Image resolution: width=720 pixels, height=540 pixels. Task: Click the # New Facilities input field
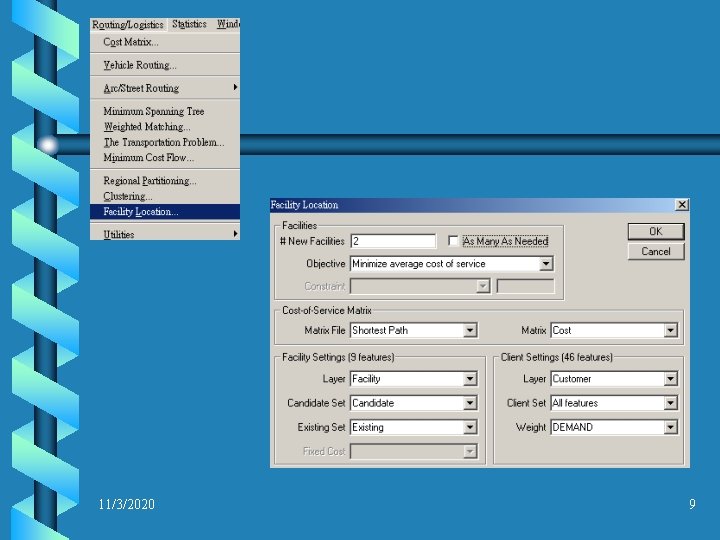pyautogui.click(x=393, y=241)
